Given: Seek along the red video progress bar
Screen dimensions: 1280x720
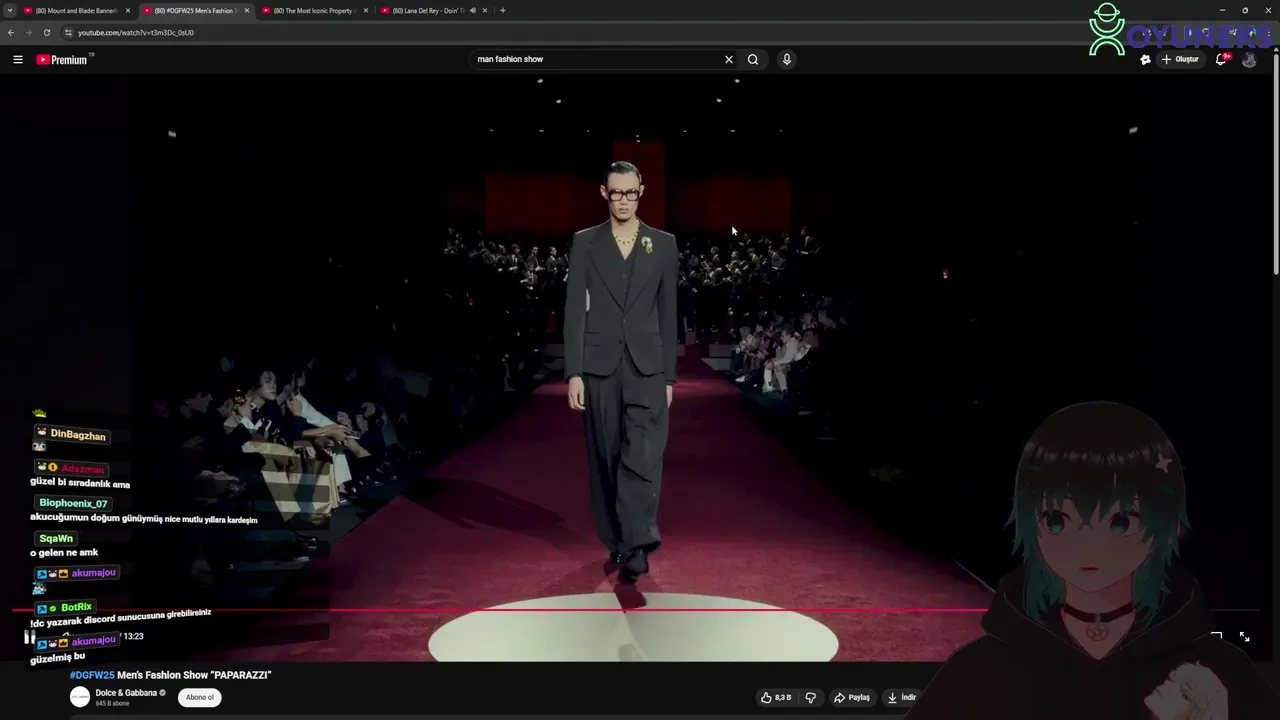Looking at the screenshot, I should pos(636,609).
